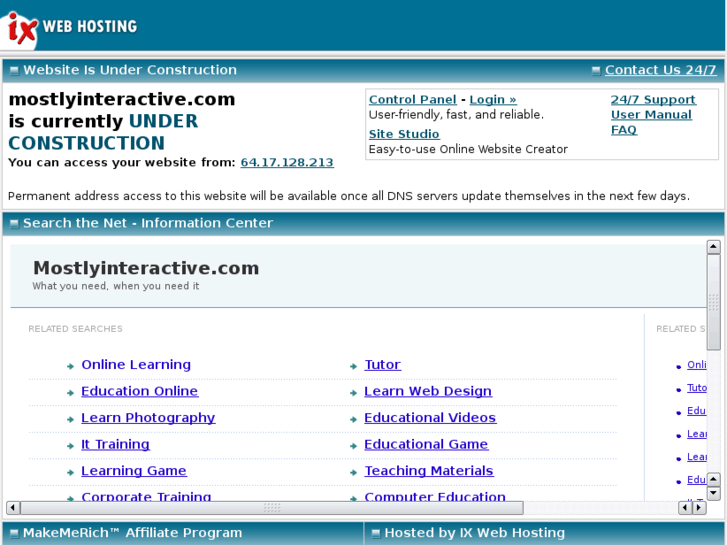Open the Learn Web Design related search
Viewport: 727px width, 545px height.
(x=427, y=391)
